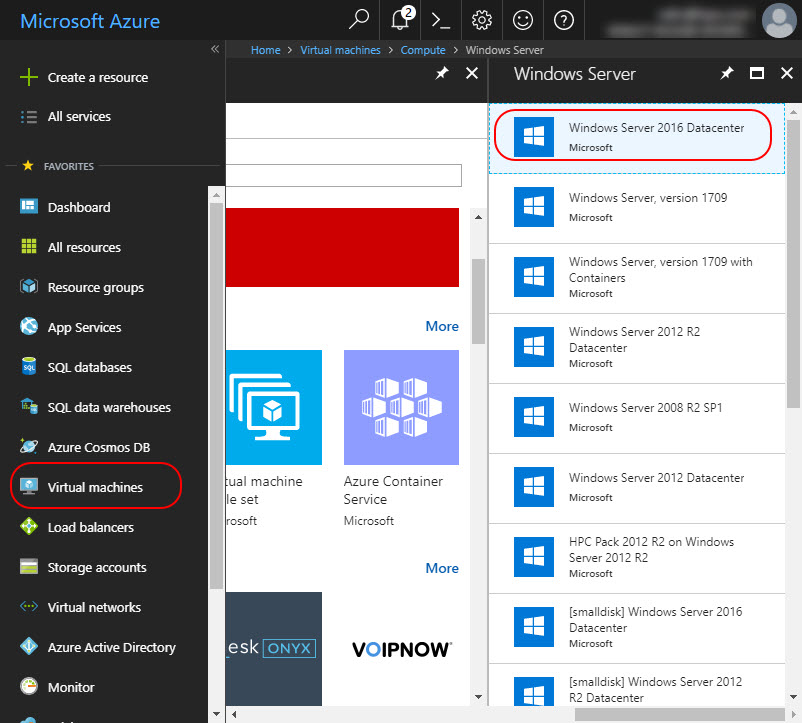Click the Azure Cosmos DB planet icon

29,446
